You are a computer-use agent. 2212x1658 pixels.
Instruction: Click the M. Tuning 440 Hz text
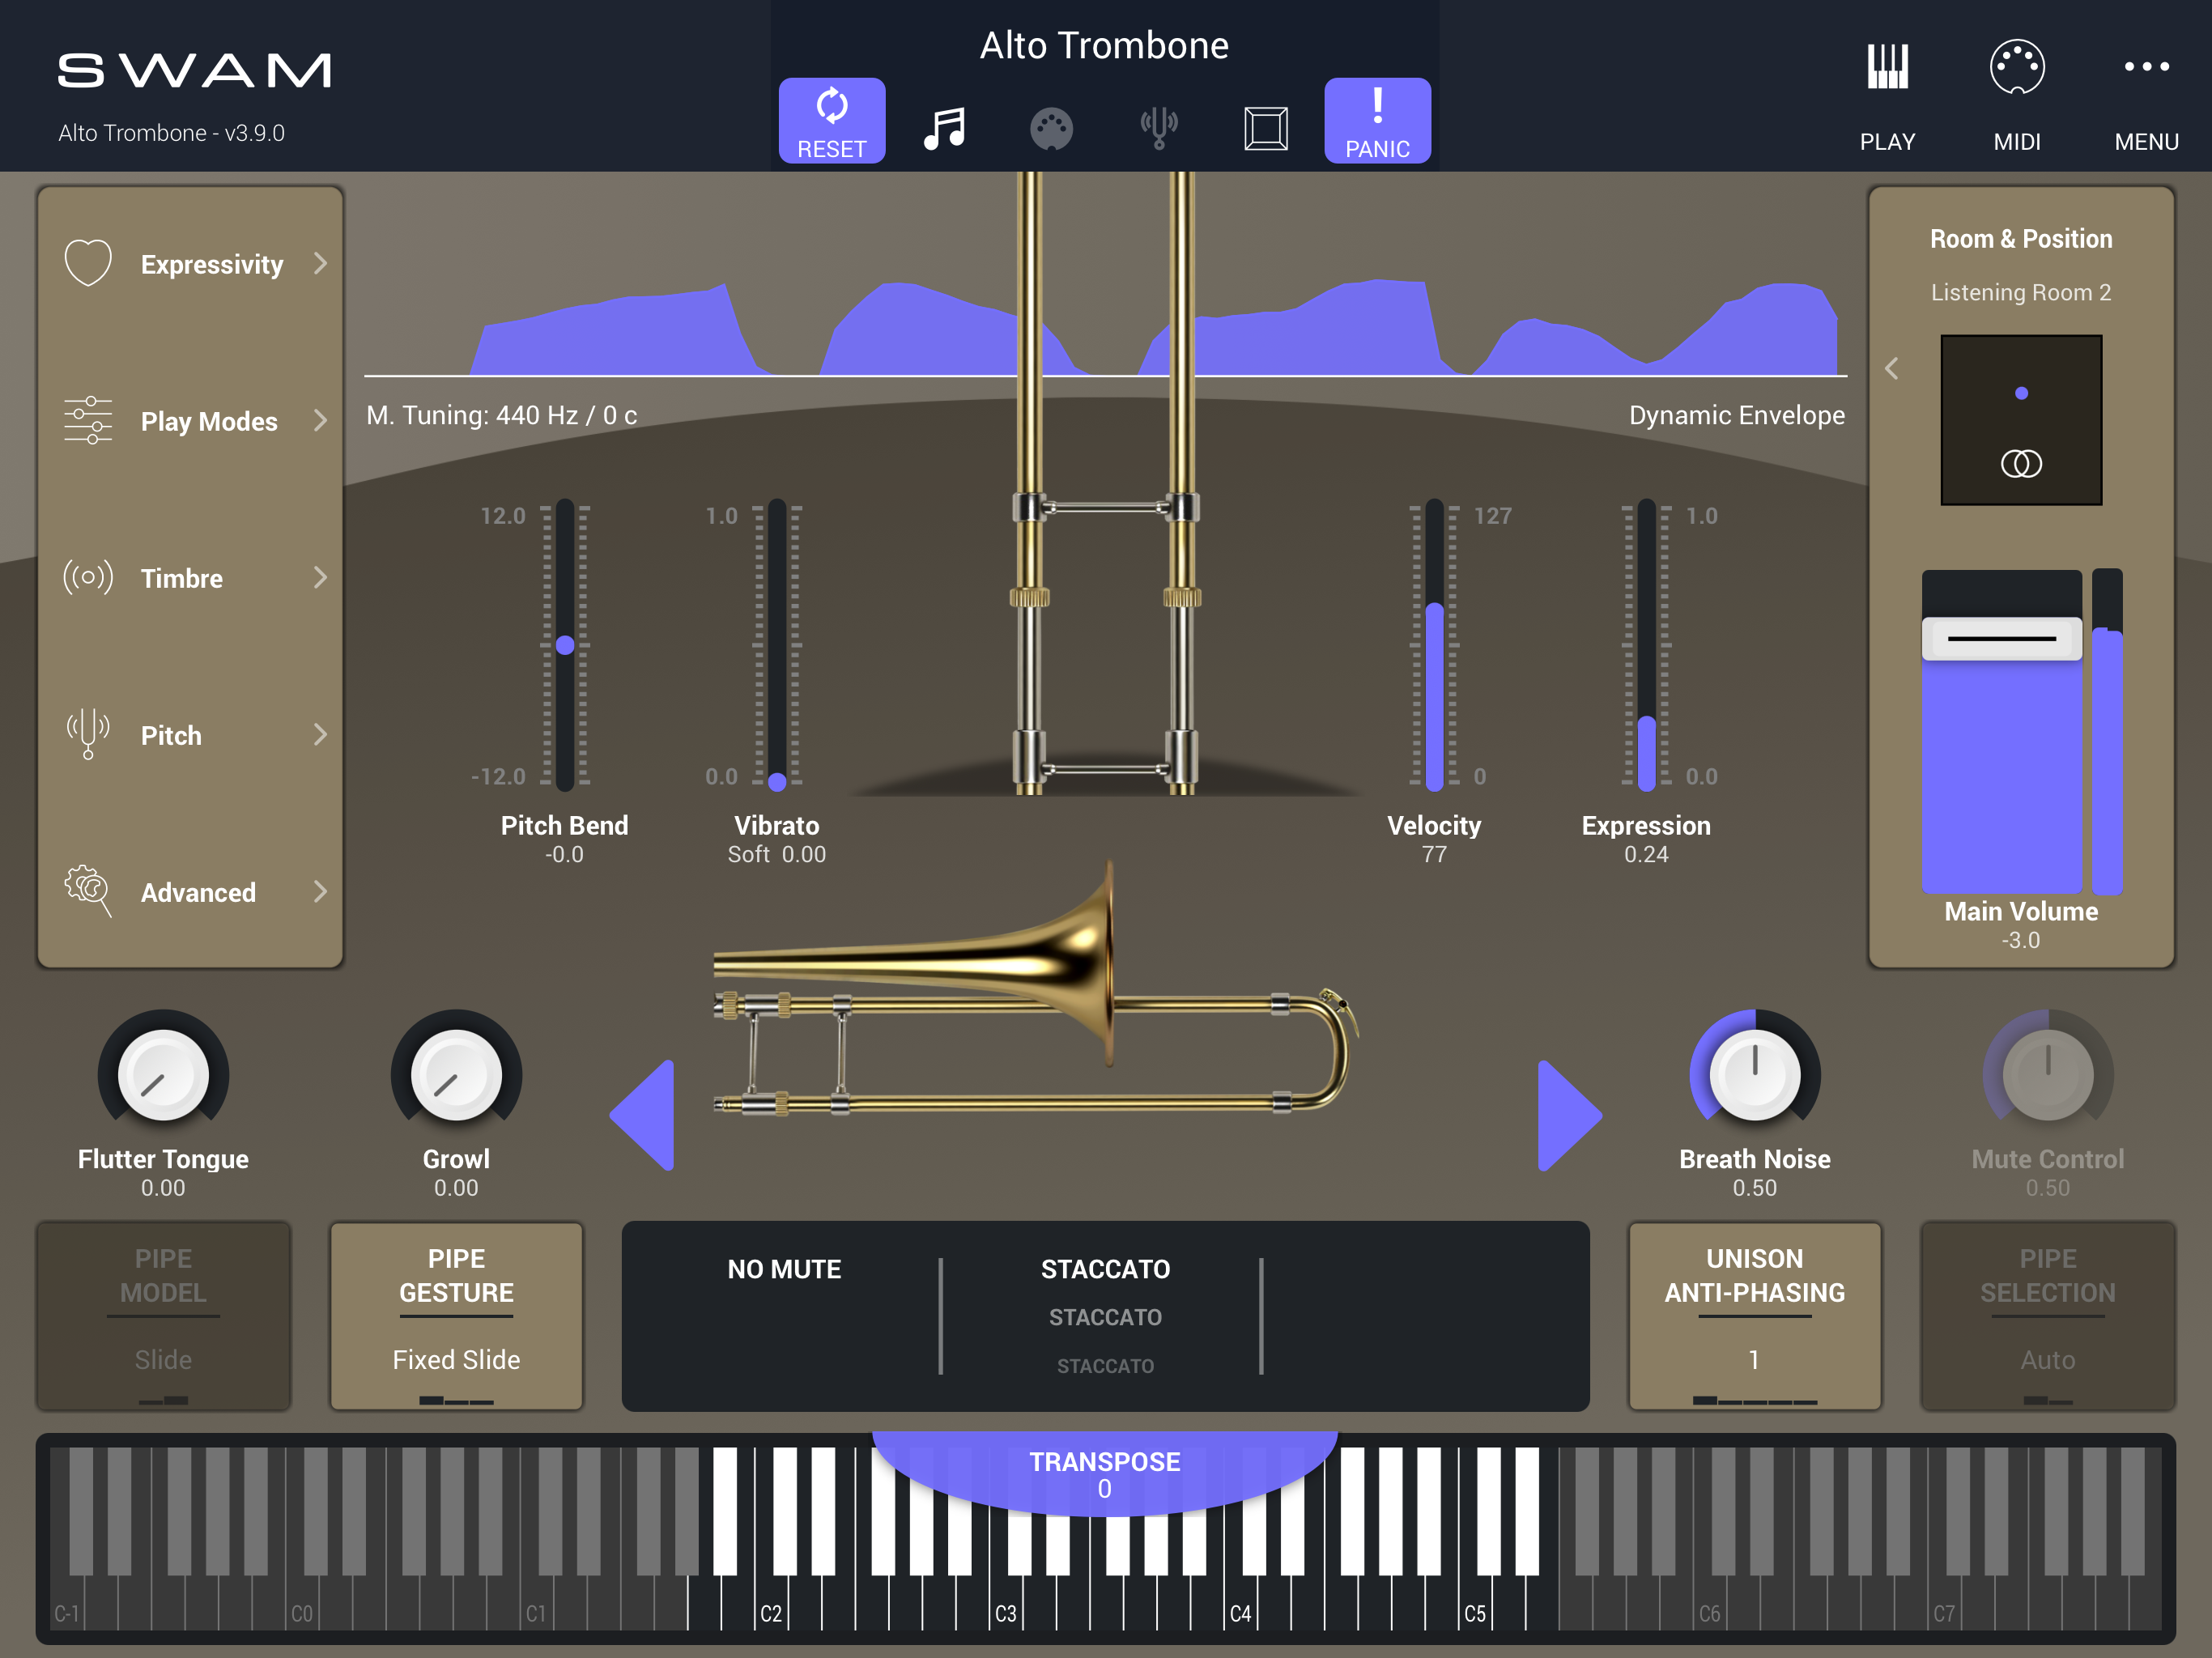tap(501, 415)
